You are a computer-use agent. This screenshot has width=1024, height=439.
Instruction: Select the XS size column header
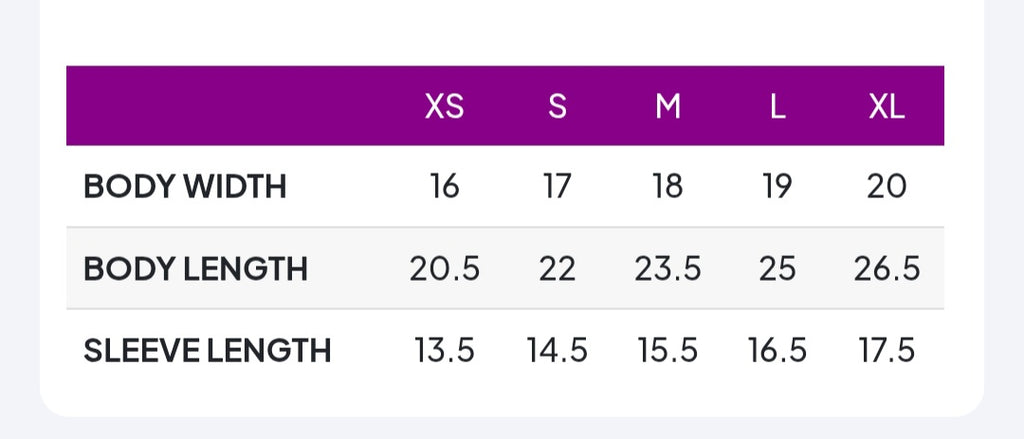coord(444,106)
